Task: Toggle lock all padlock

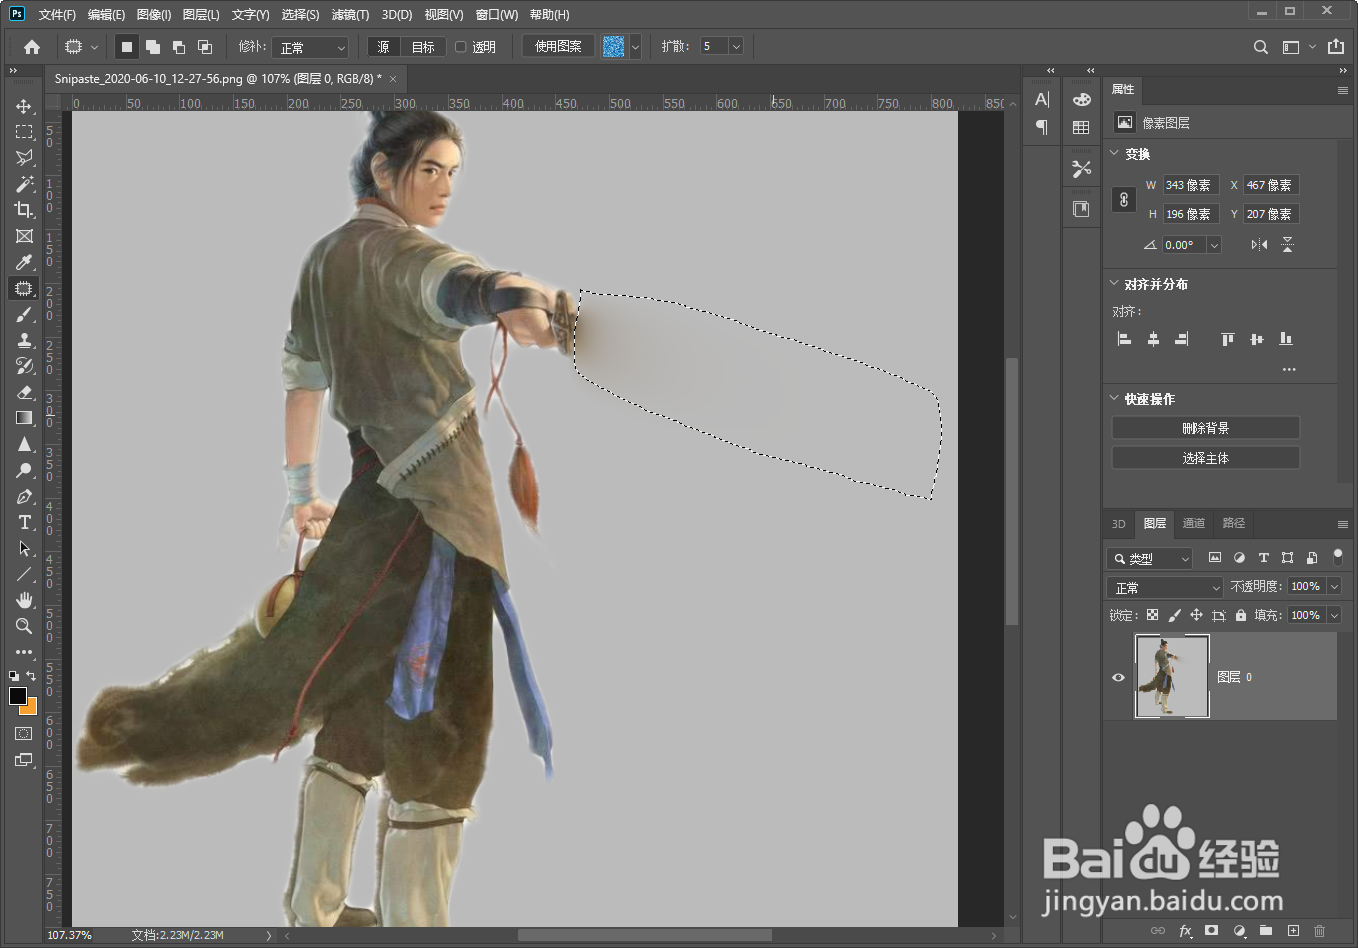Action: pyautogui.click(x=1241, y=615)
